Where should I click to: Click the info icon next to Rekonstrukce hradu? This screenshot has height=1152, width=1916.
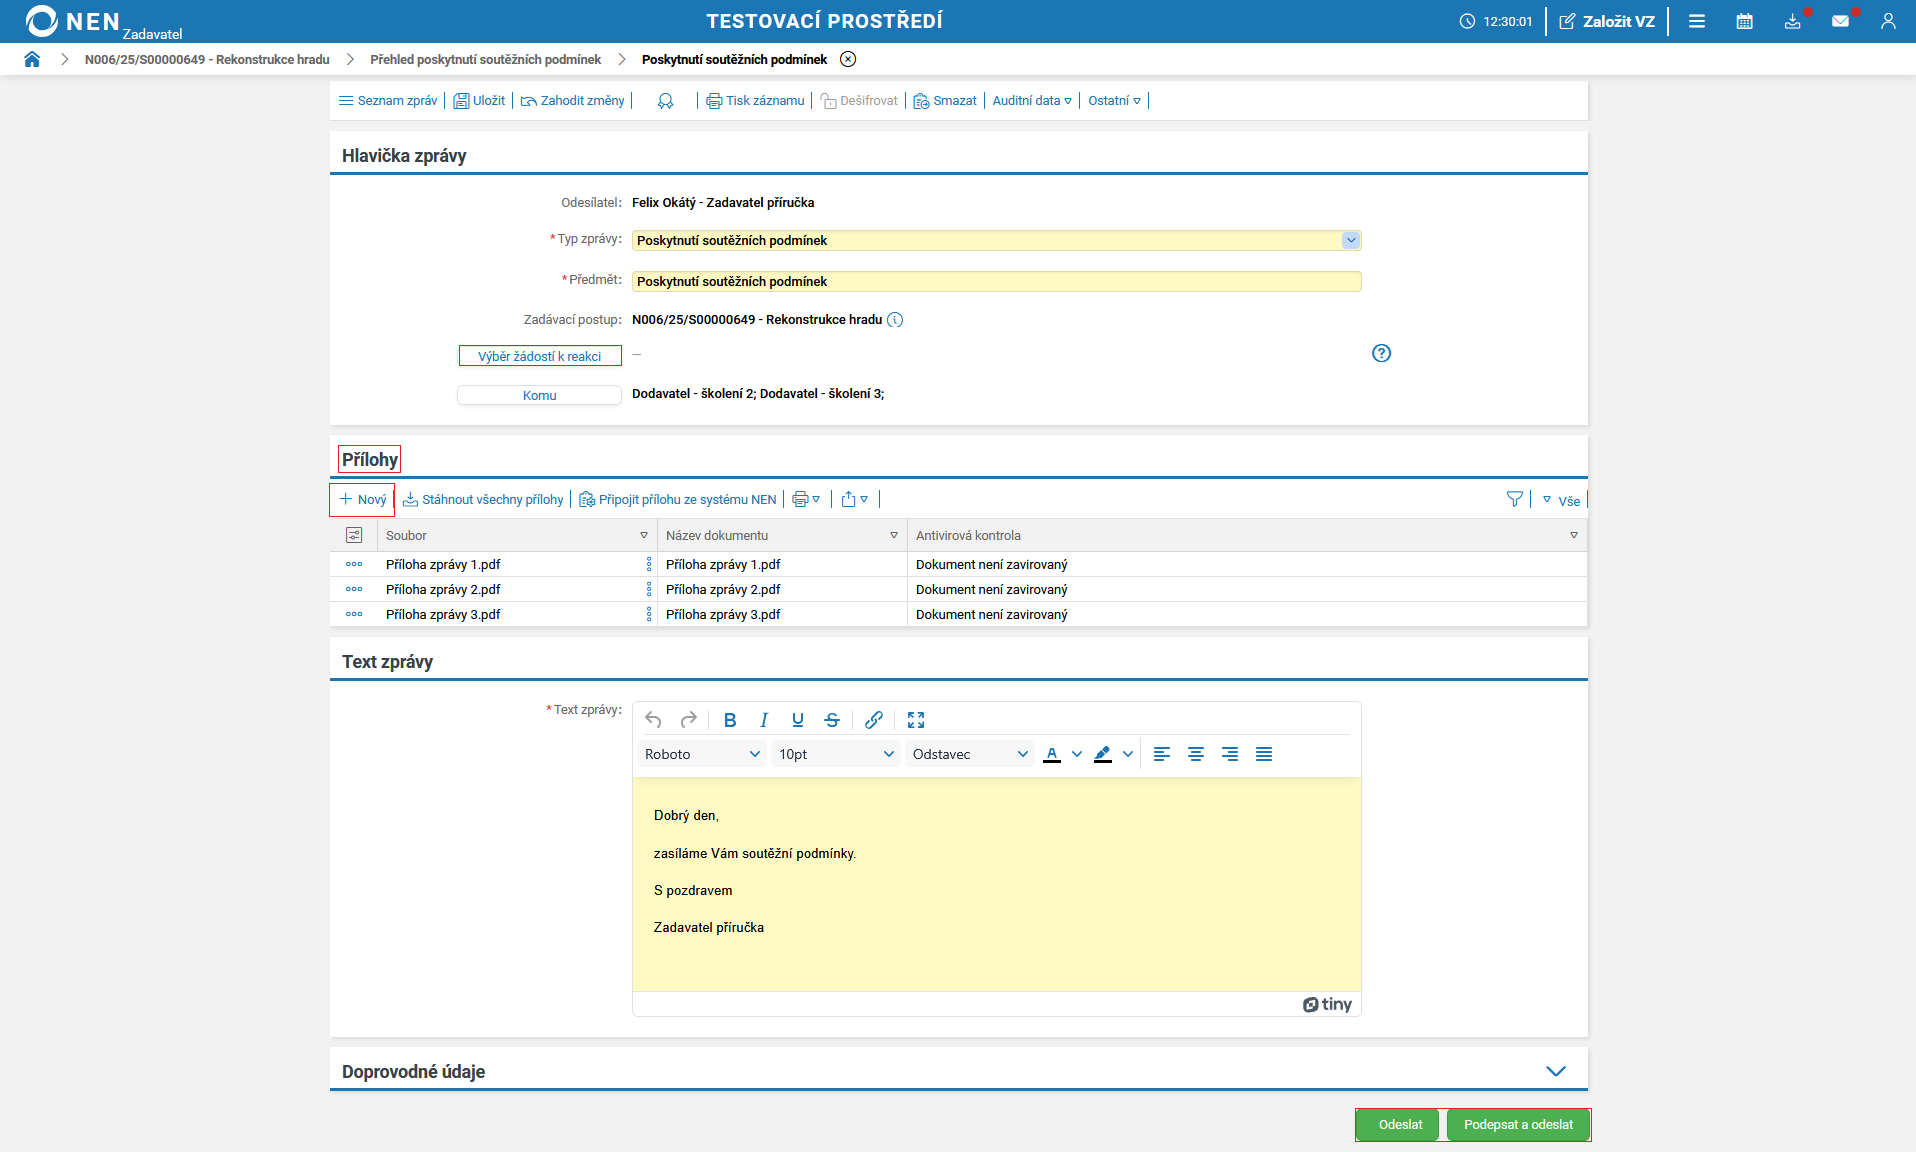(x=895, y=320)
